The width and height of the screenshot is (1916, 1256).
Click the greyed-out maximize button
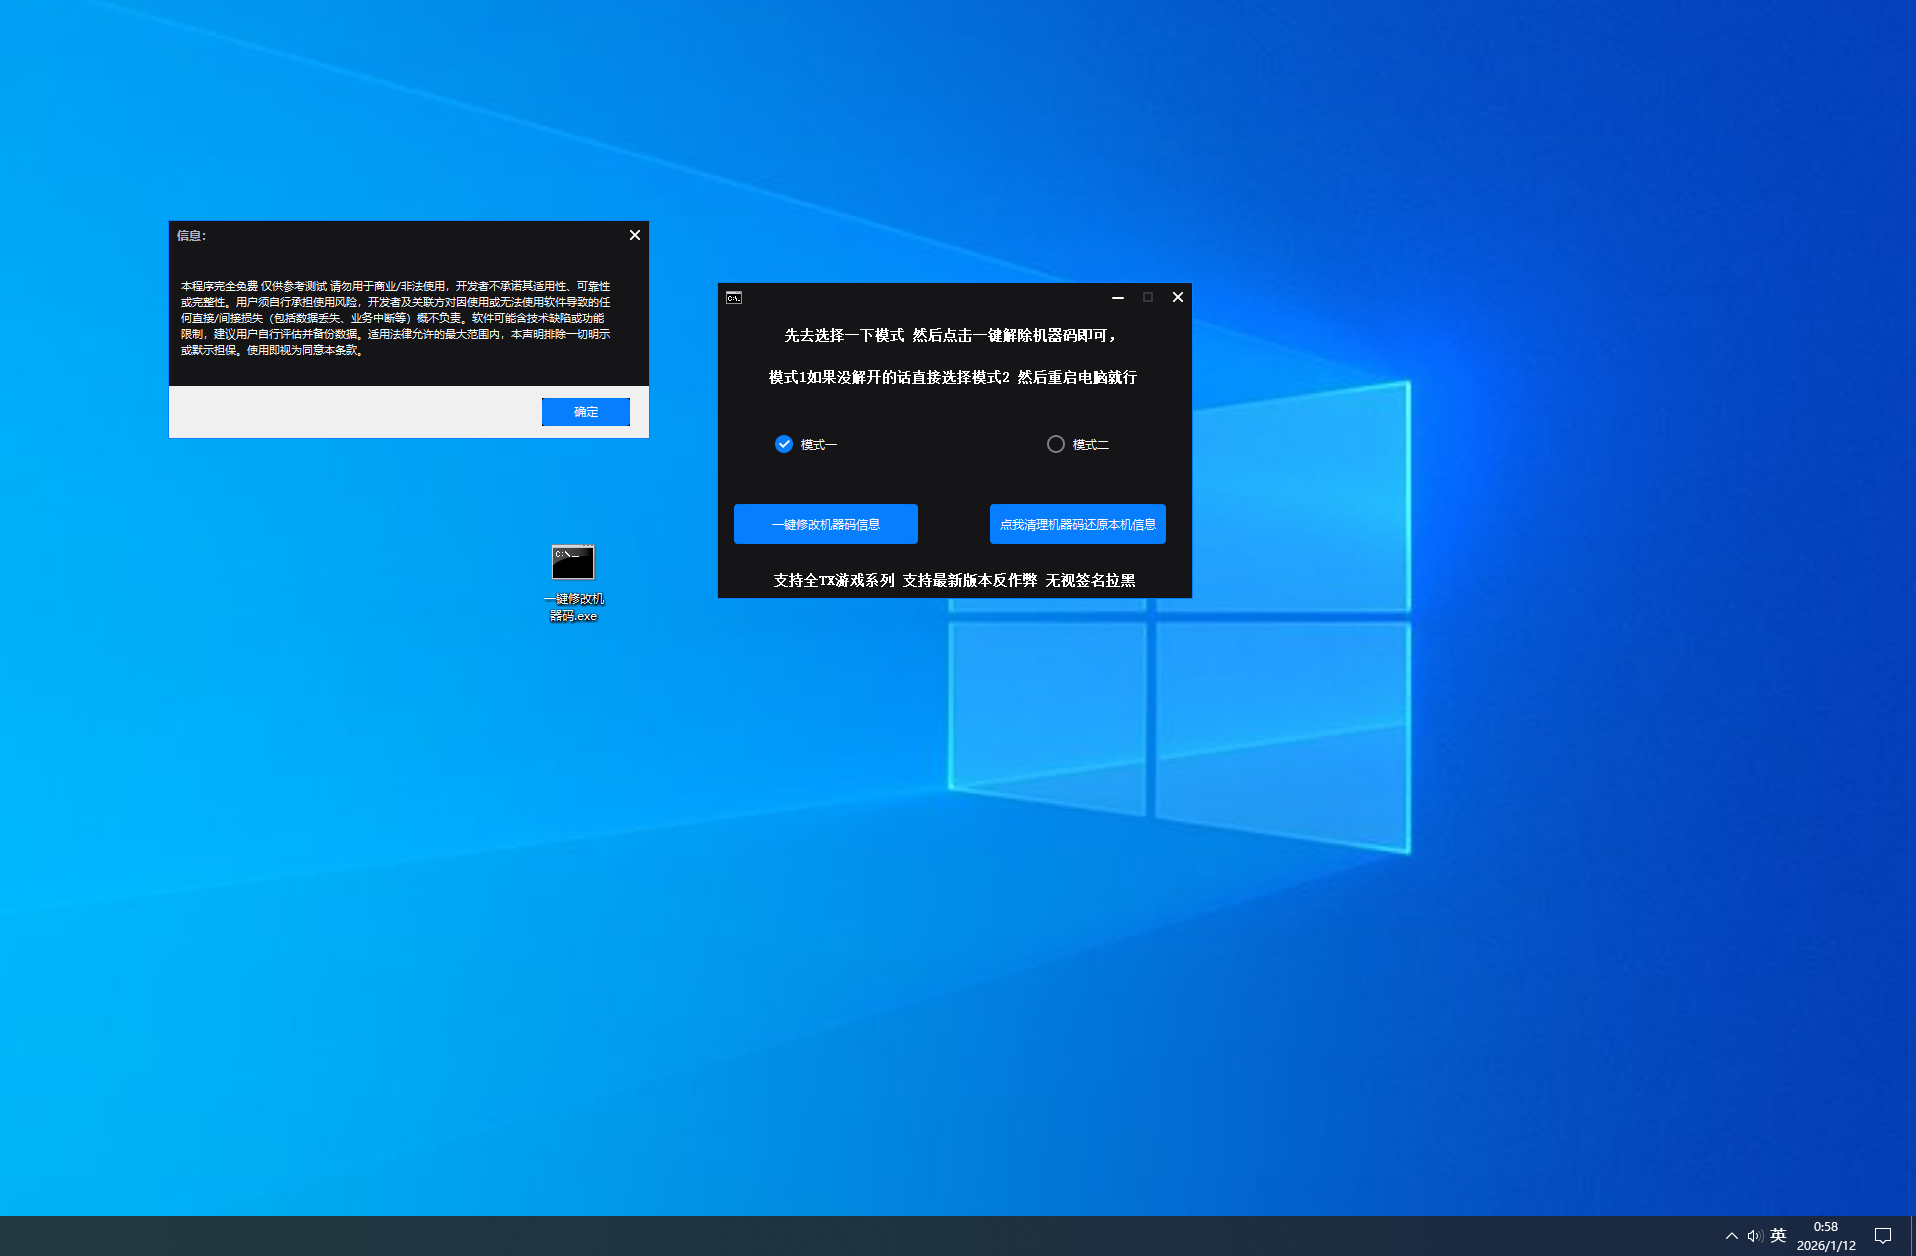1148,298
